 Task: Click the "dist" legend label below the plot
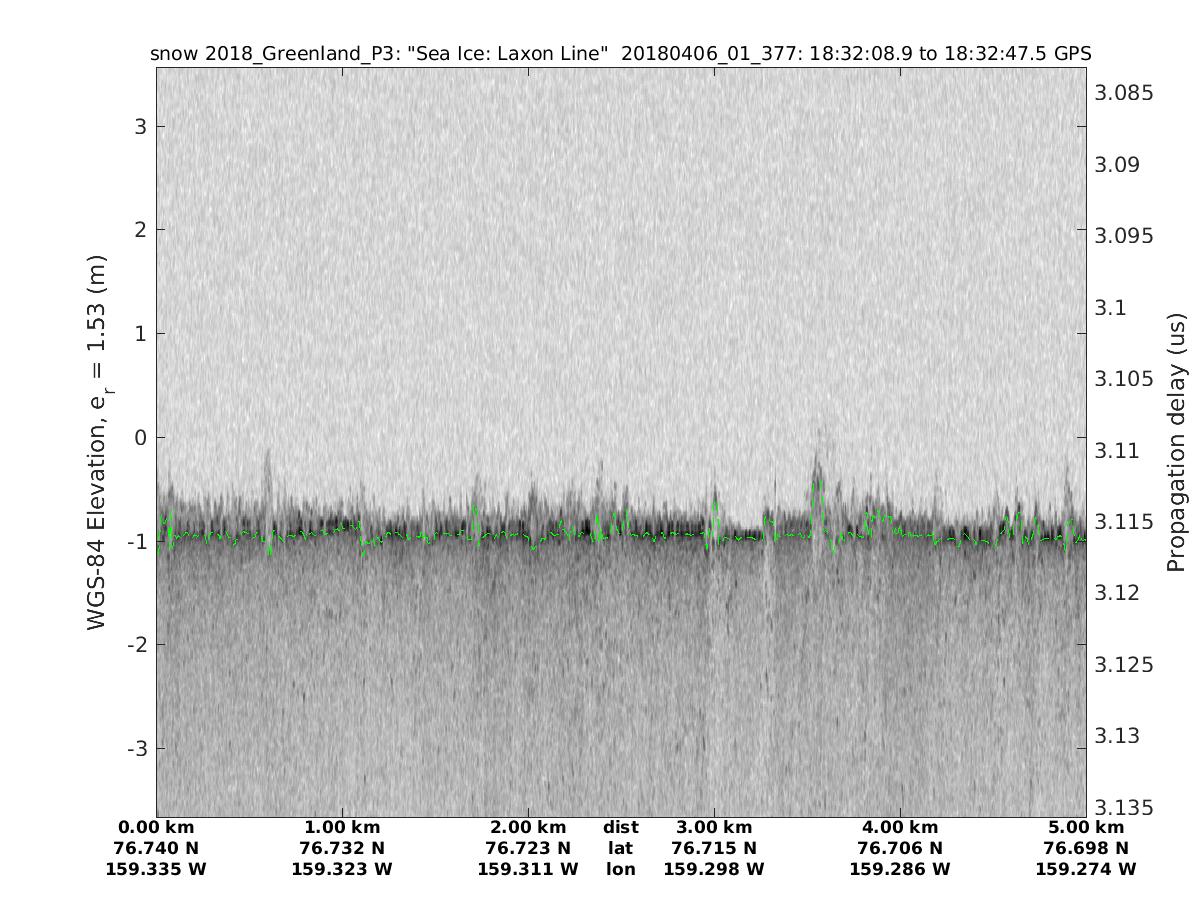[620, 828]
